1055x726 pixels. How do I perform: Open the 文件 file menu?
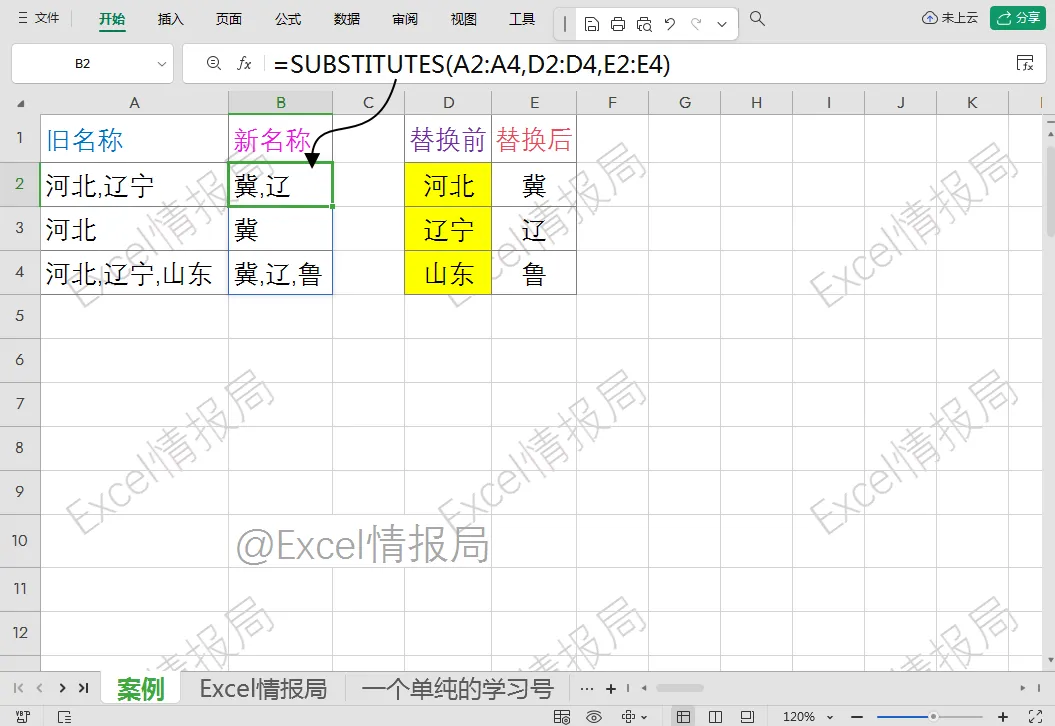click(39, 18)
